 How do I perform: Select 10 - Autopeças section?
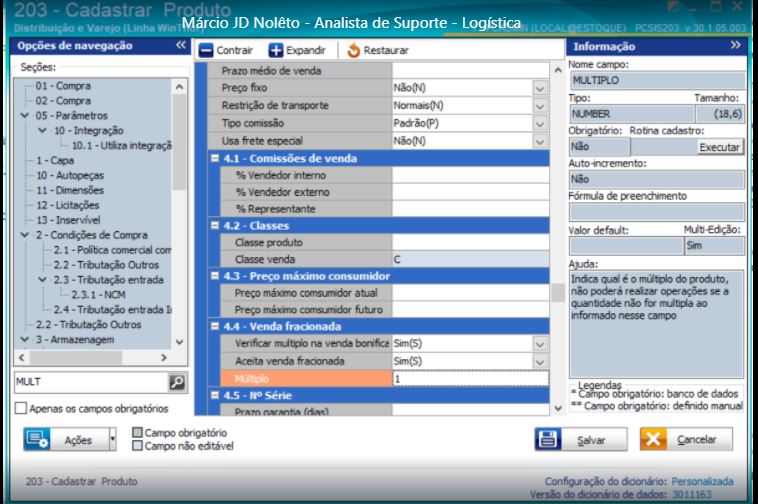pyautogui.click(x=70, y=175)
